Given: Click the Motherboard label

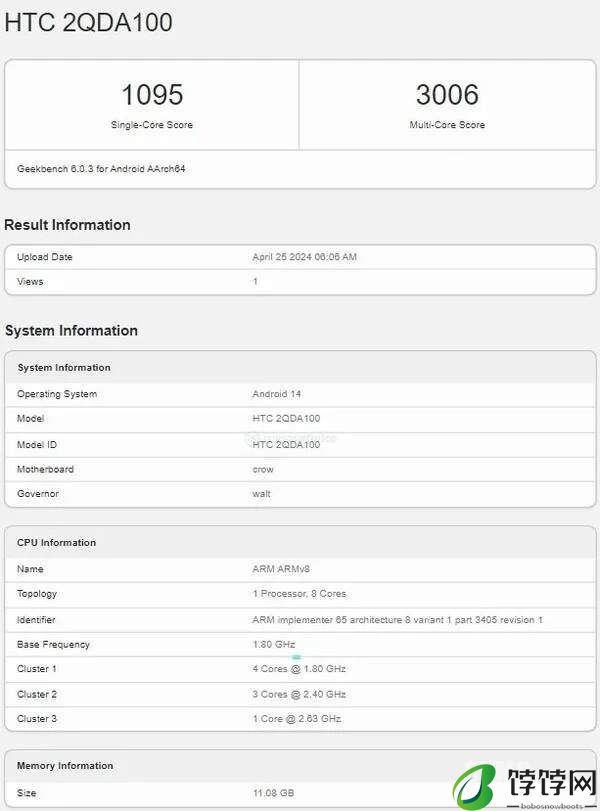Looking at the screenshot, I should pos(46,469).
